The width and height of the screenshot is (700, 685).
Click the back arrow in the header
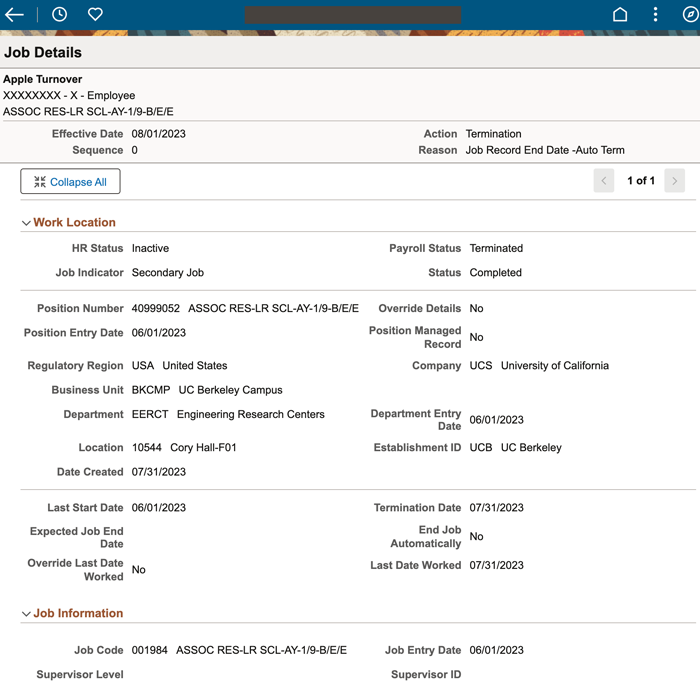14,15
